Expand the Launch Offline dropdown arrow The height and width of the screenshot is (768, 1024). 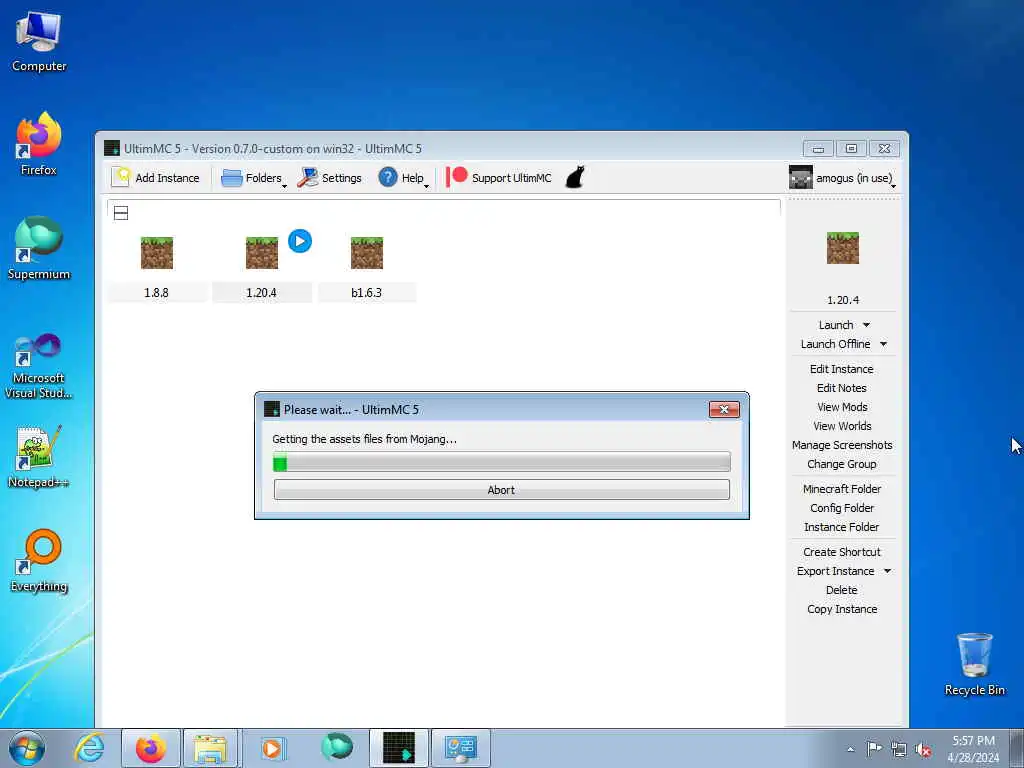pos(884,344)
